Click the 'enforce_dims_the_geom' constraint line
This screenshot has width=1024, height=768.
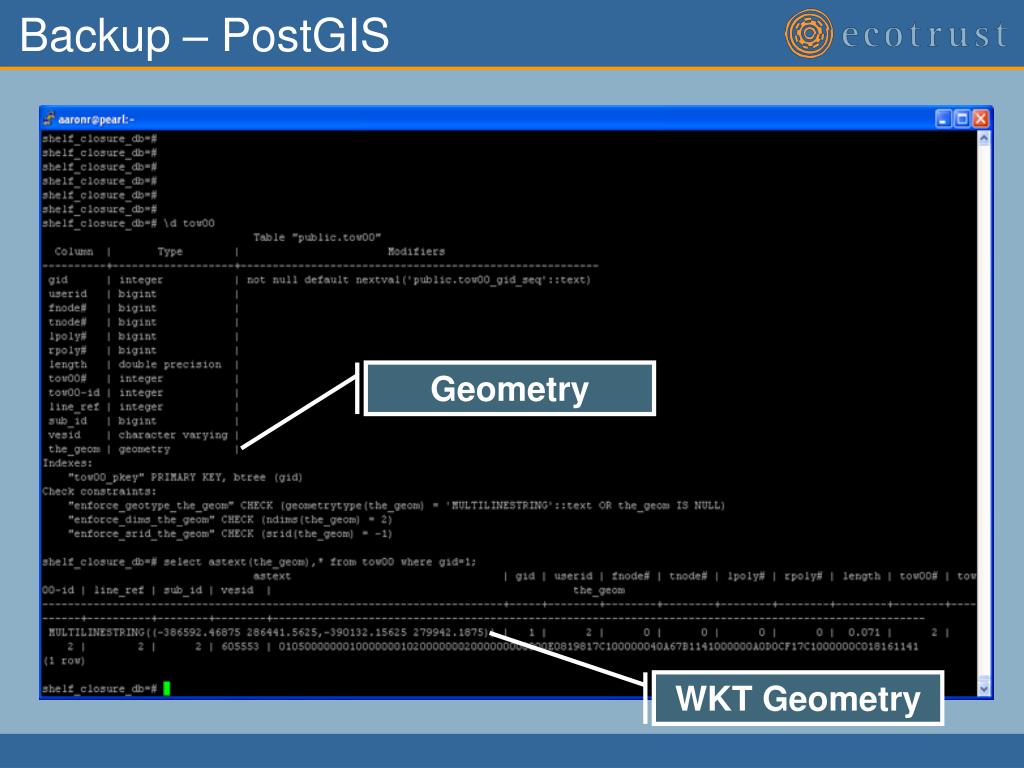tap(230, 520)
